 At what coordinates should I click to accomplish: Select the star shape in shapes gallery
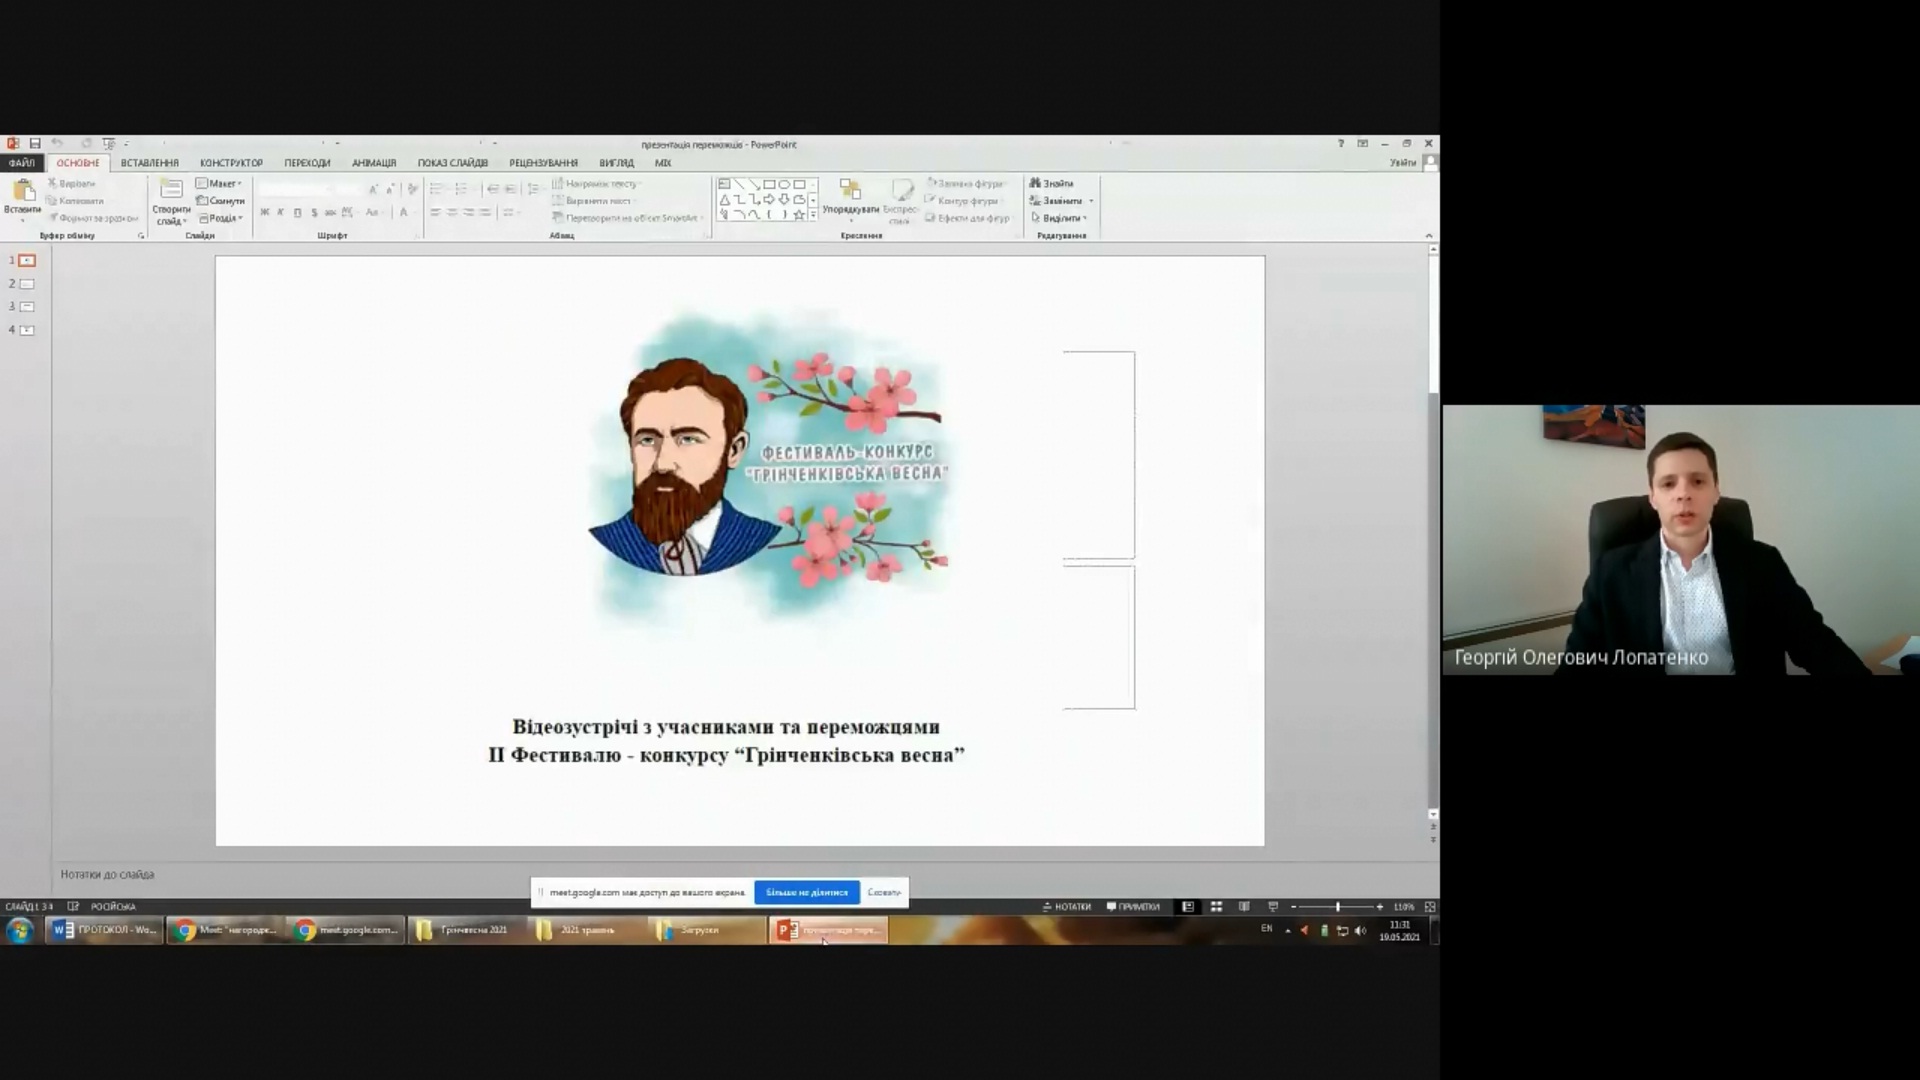coord(799,215)
